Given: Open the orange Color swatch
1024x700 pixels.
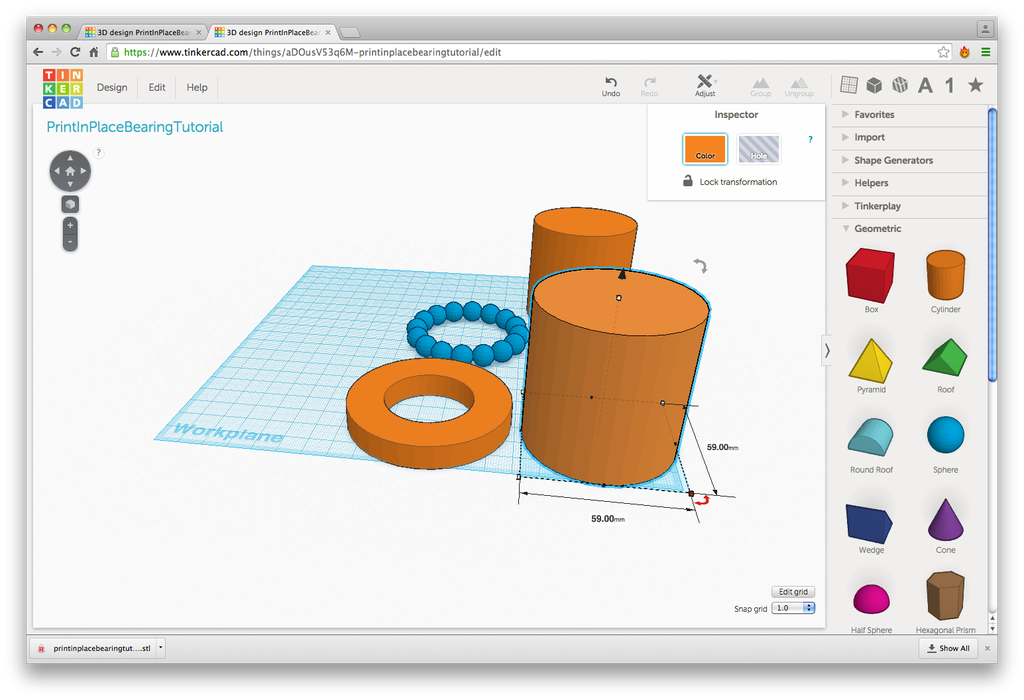Looking at the screenshot, I should click(705, 149).
